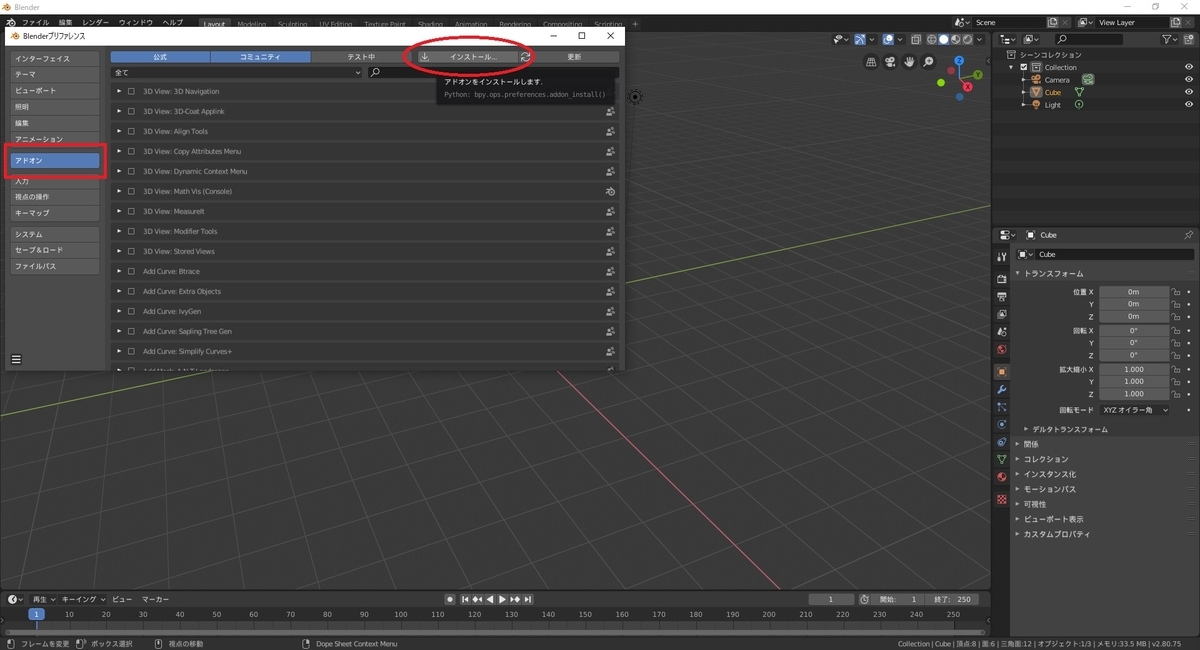Switch to the Modeling workspace tab
Viewport: 1200px width, 650px height.
point(251,23)
